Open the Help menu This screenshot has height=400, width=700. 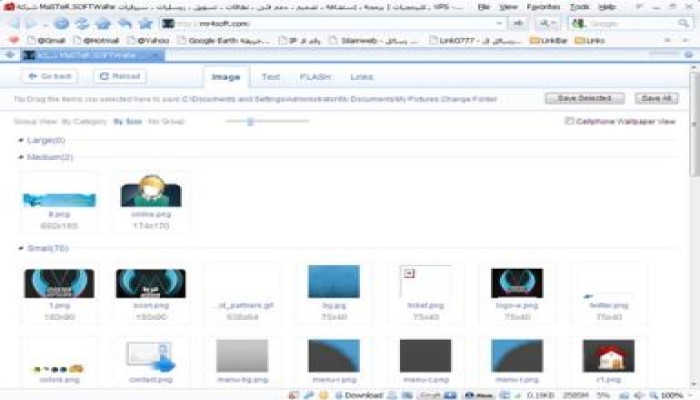click(x=607, y=7)
